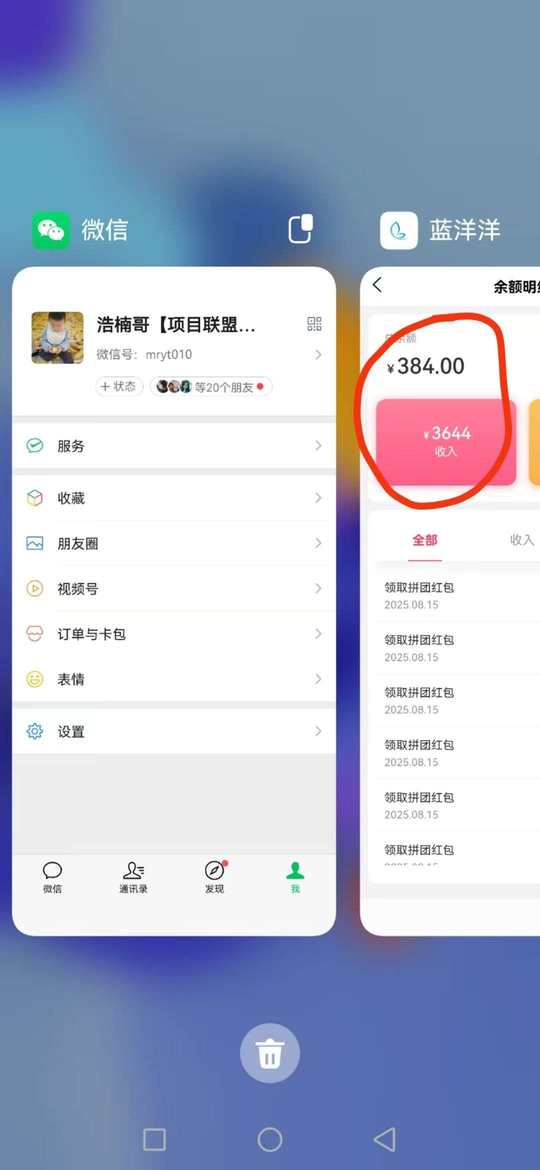Expand the 设置 row chevron
540x1170 pixels.
(x=318, y=731)
